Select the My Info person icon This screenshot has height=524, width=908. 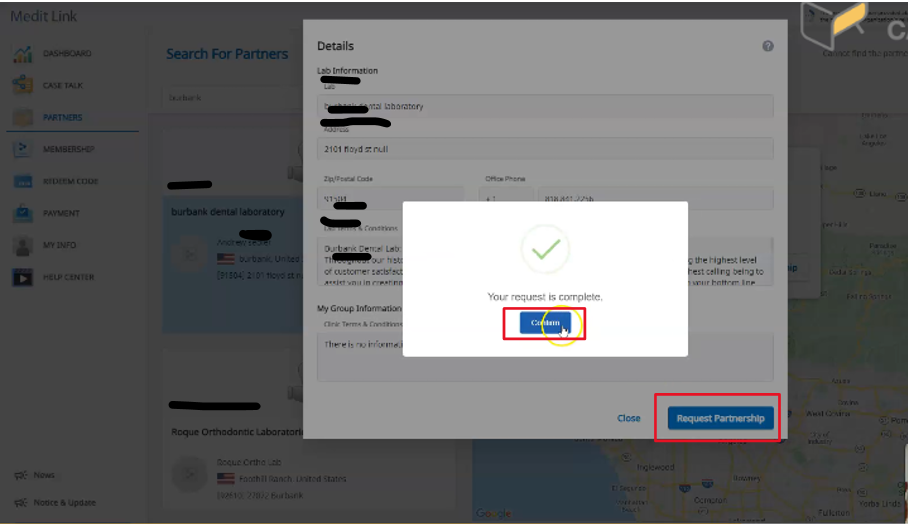tap(23, 245)
